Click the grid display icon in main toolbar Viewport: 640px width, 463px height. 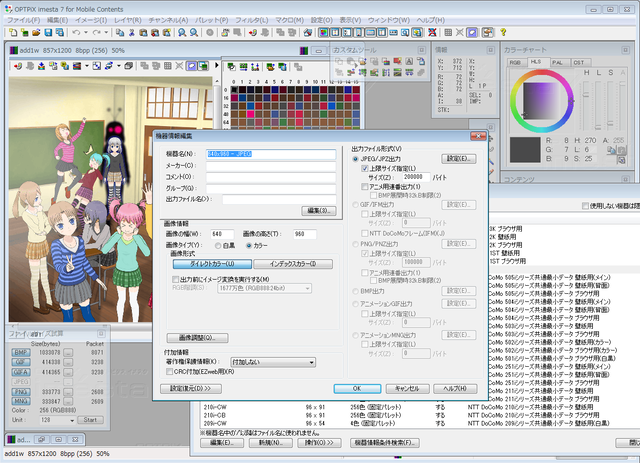click(448, 32)
